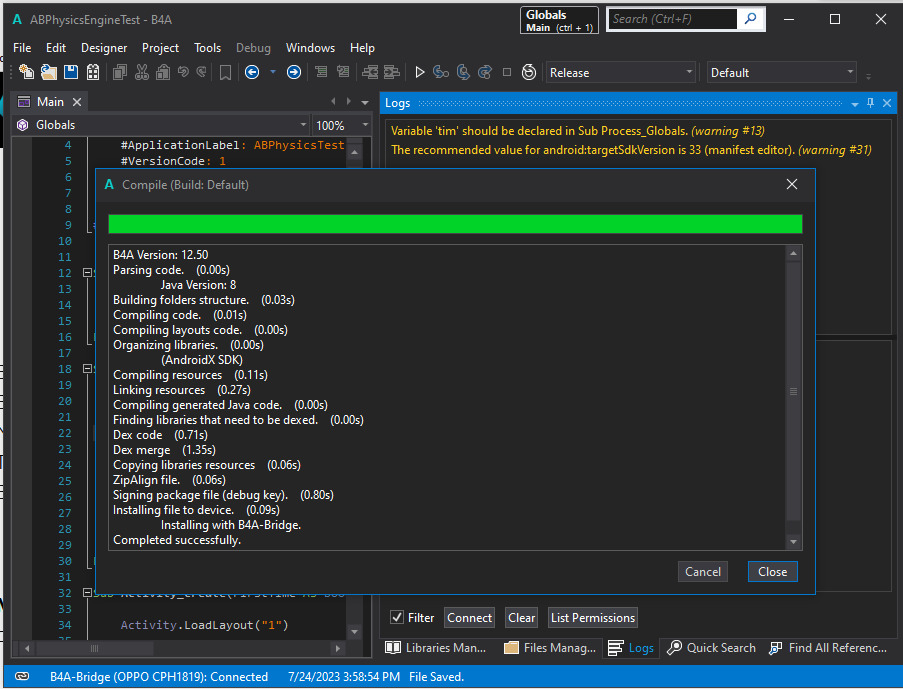Viewport: 903px width, 689px height.
Task: Click the compile log vertical scrollbar thumb
Action: 793,391
